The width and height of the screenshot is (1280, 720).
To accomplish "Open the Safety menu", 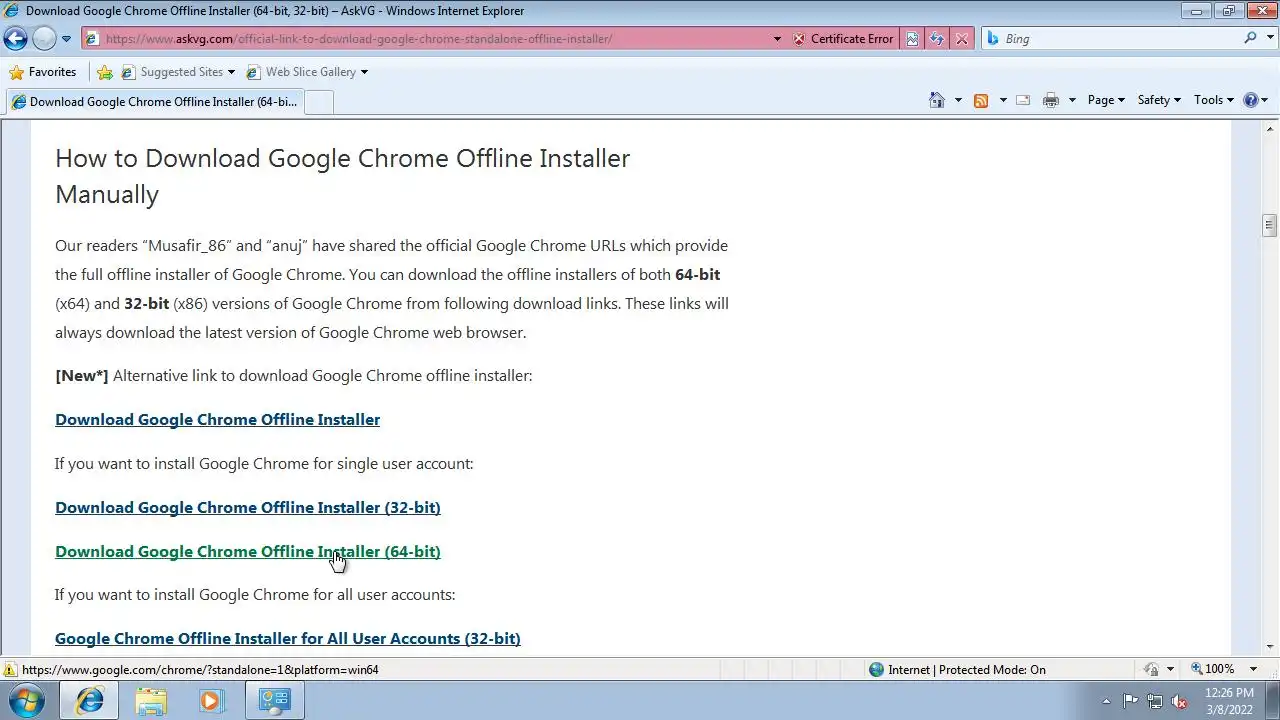I will click(1159, 100).
